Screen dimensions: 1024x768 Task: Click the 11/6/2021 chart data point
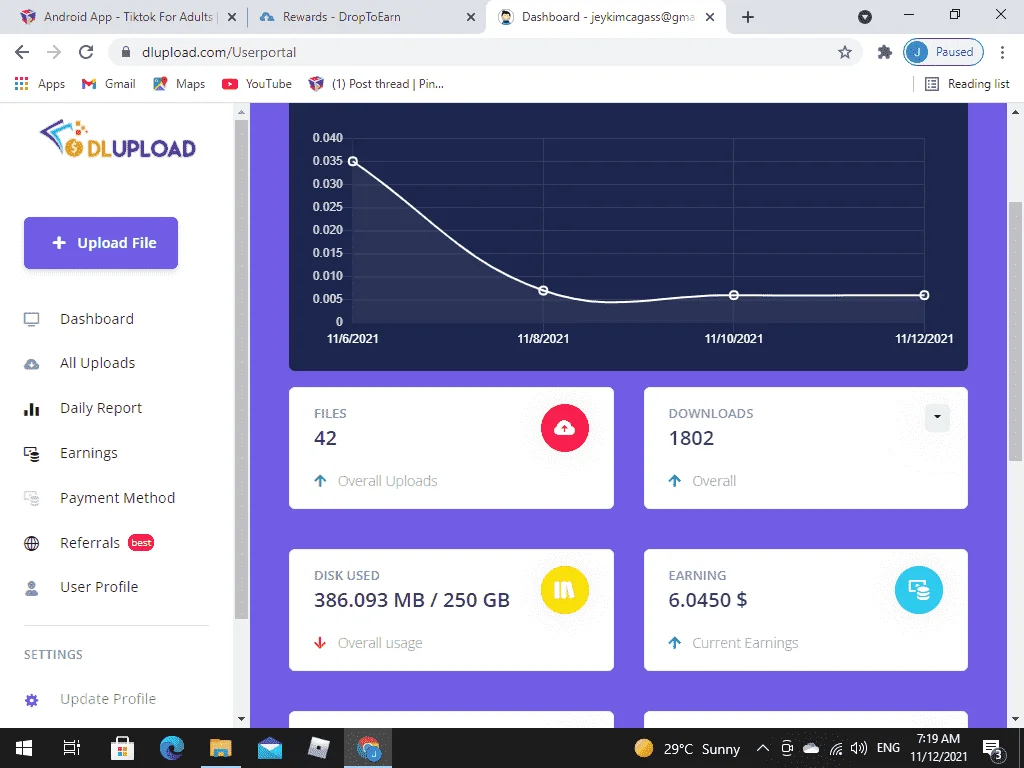353,161
